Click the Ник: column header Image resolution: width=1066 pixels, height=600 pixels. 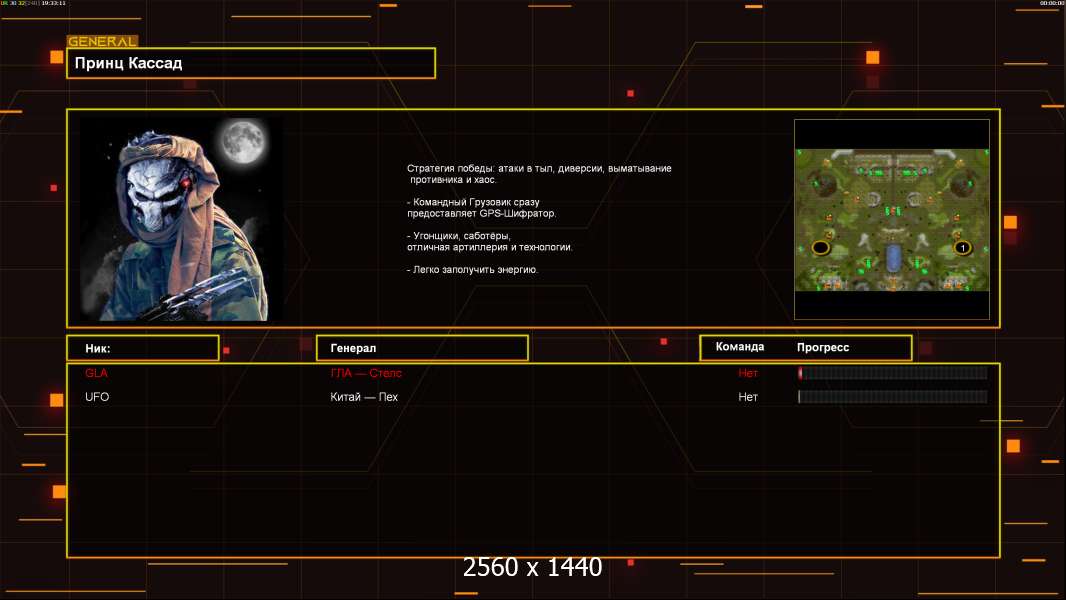(x=143, y=348)
